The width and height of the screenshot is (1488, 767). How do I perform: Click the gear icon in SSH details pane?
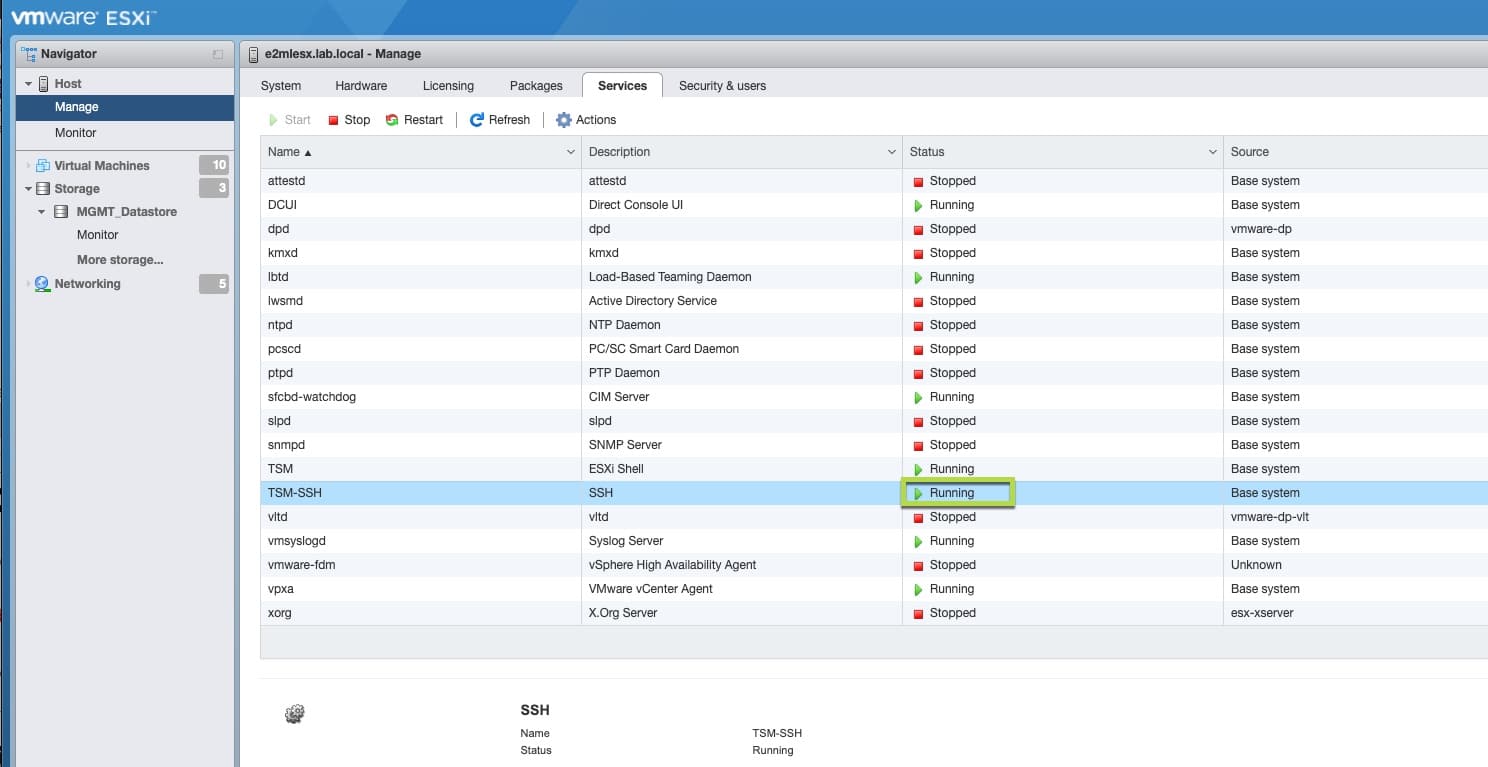294,714
